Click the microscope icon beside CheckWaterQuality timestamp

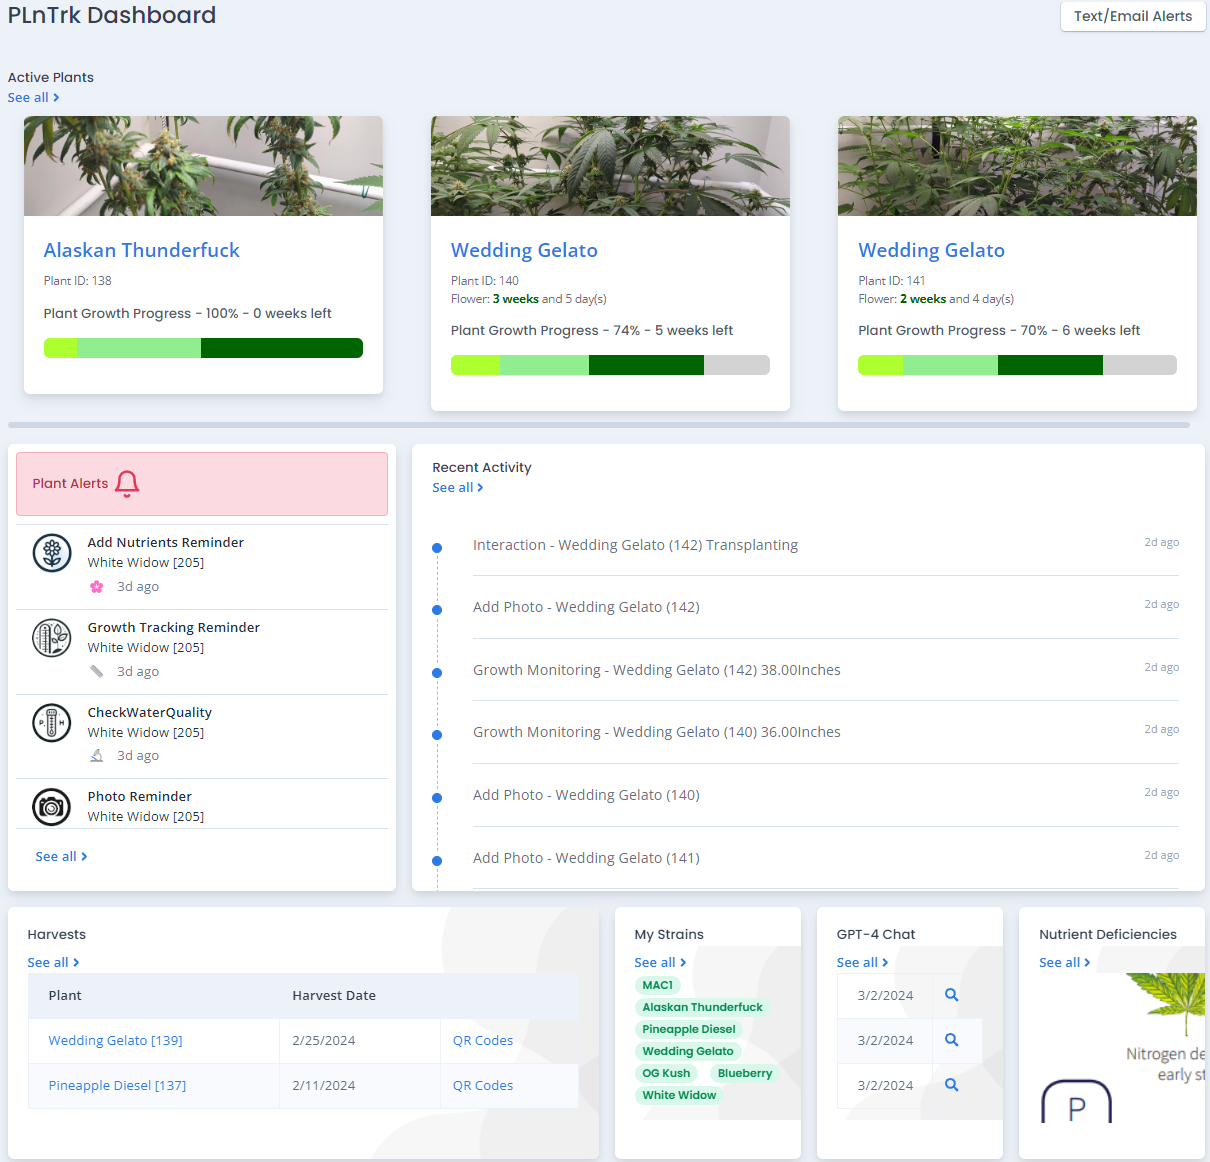click(x=96, y=755)
